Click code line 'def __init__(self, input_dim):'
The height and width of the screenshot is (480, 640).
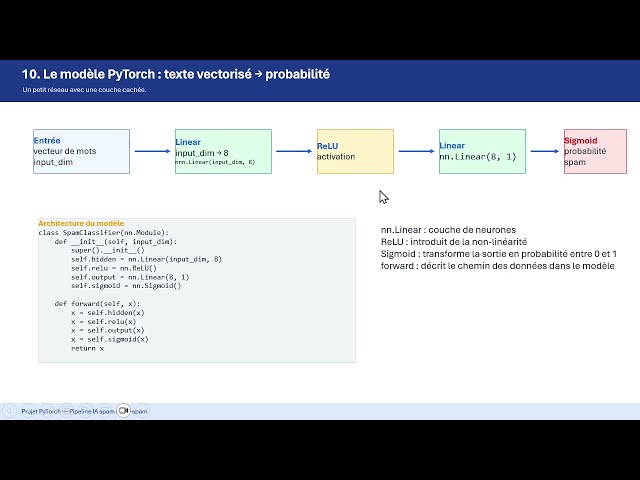pyautogui.click(x=116, y=242)
